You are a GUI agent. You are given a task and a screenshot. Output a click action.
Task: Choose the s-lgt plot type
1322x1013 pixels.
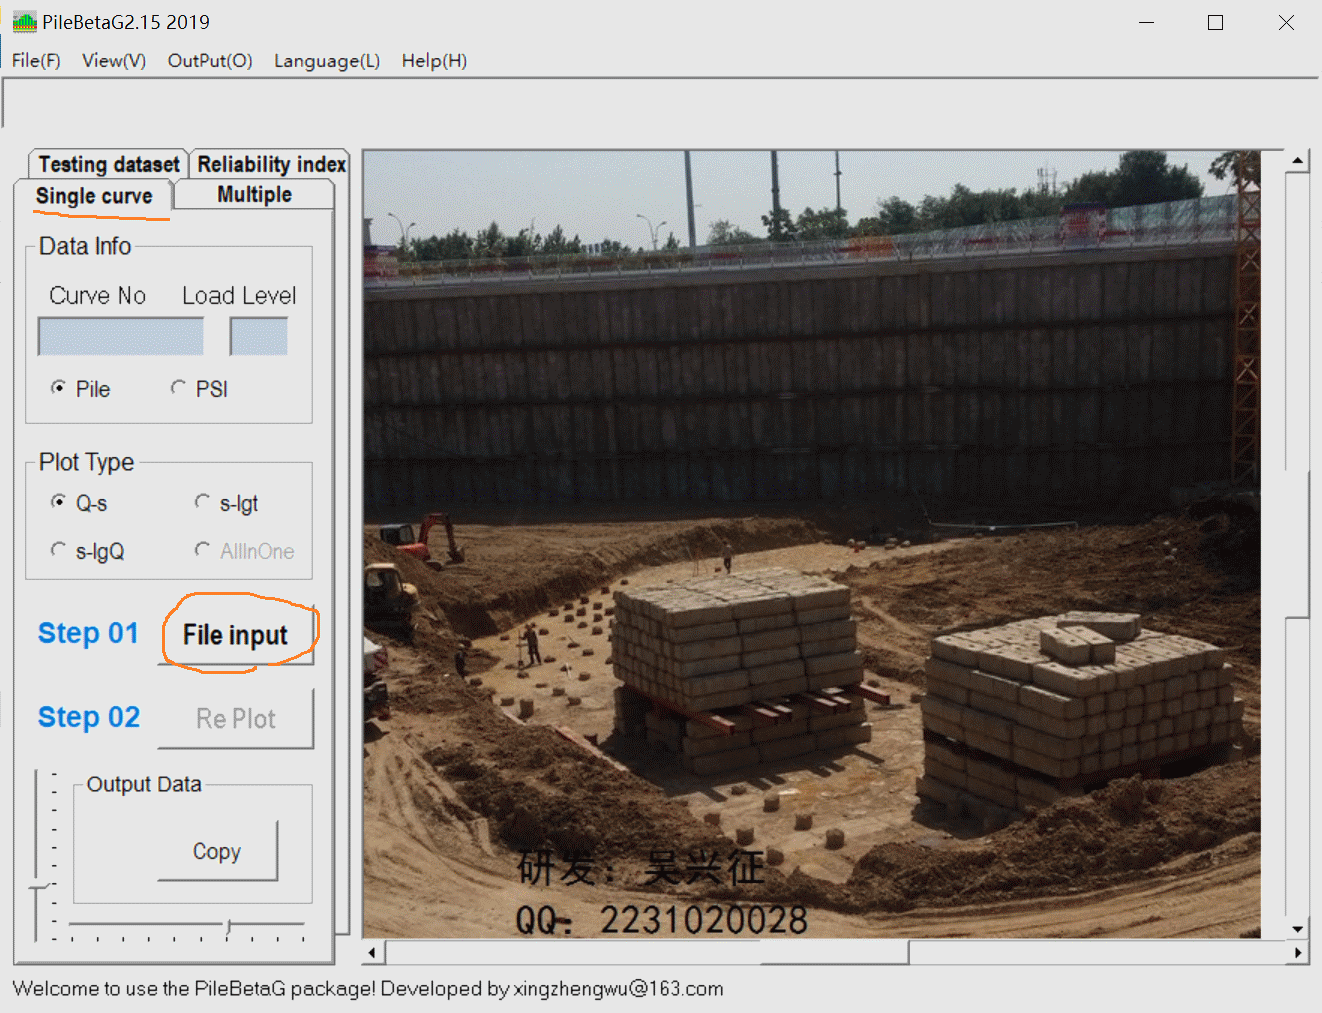pyautogui.click(x=203, y=502)
